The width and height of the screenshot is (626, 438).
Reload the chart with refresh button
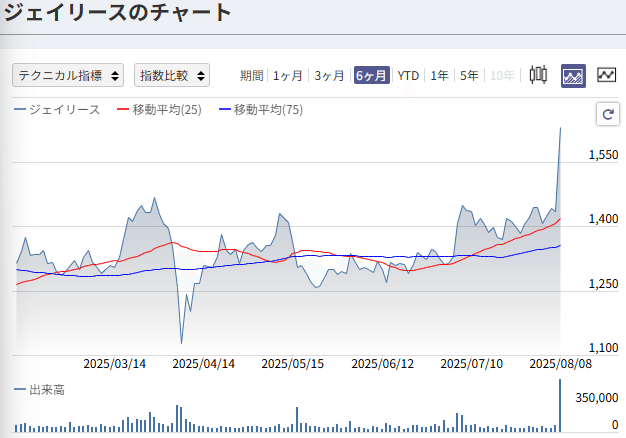pos(608,114)
